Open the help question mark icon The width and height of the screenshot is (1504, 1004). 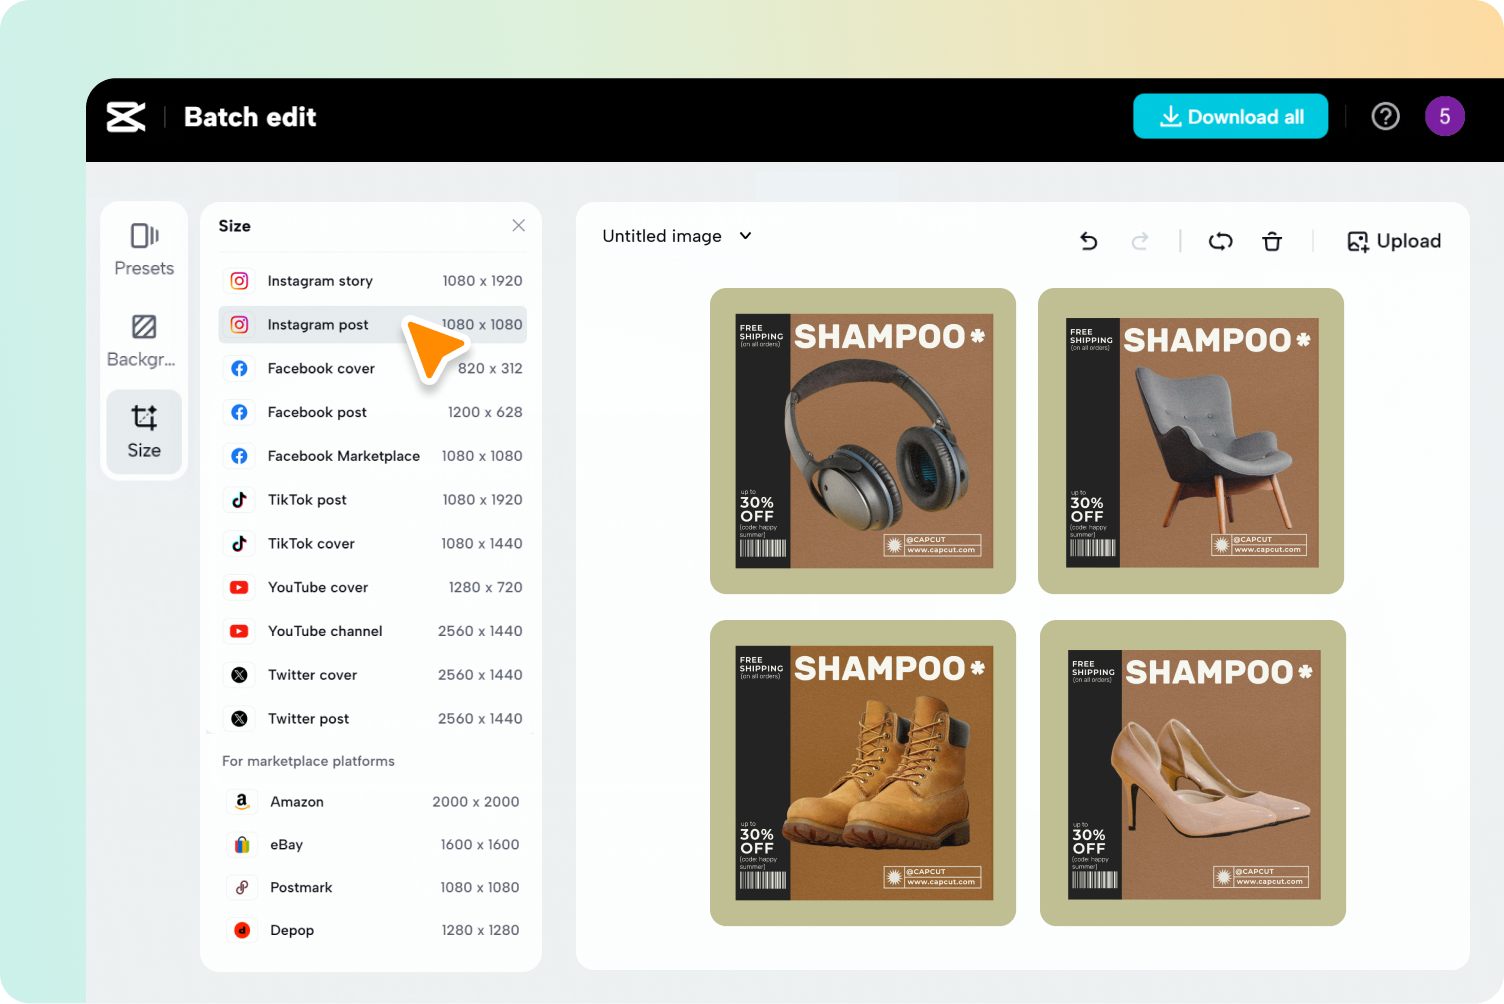(x=1385, y=117)
